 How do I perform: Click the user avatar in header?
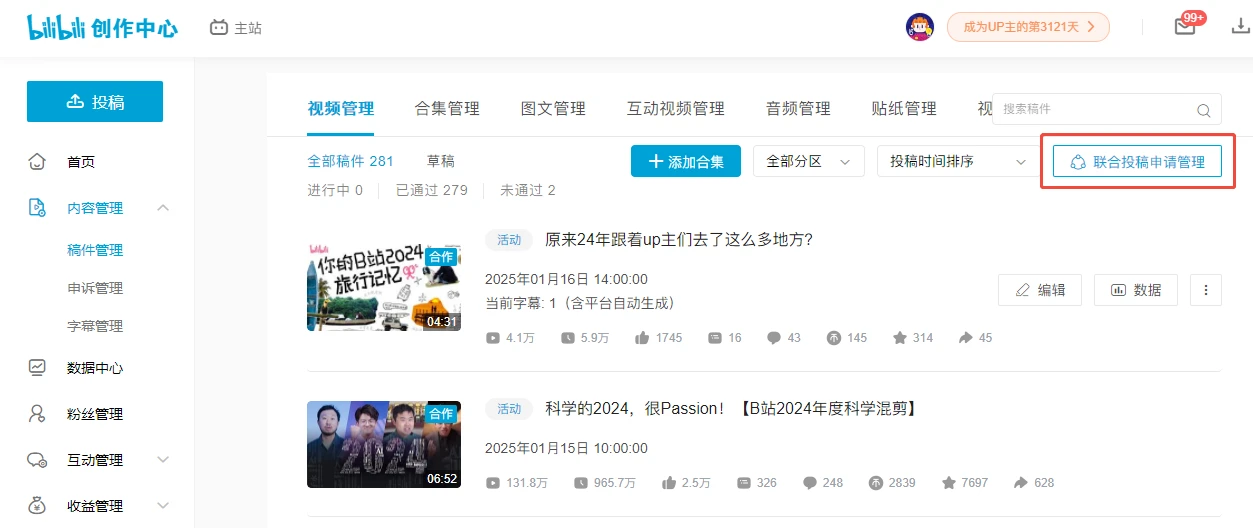(x=919, y=27)
